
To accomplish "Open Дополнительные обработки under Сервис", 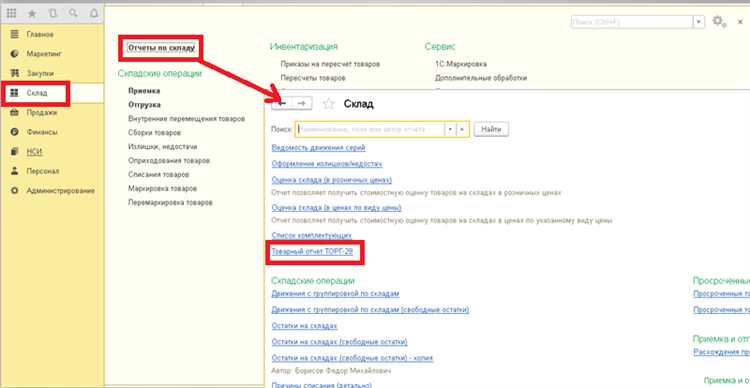I will (x=481, y=78).
